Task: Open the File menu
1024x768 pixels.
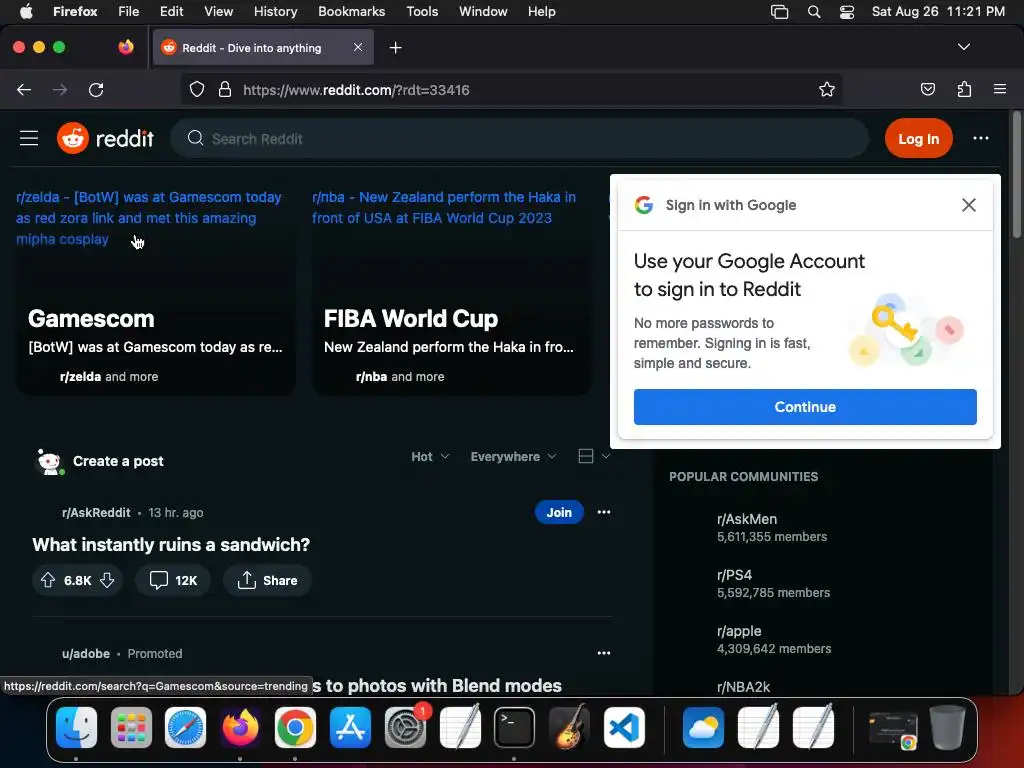Action: [129, 12]
